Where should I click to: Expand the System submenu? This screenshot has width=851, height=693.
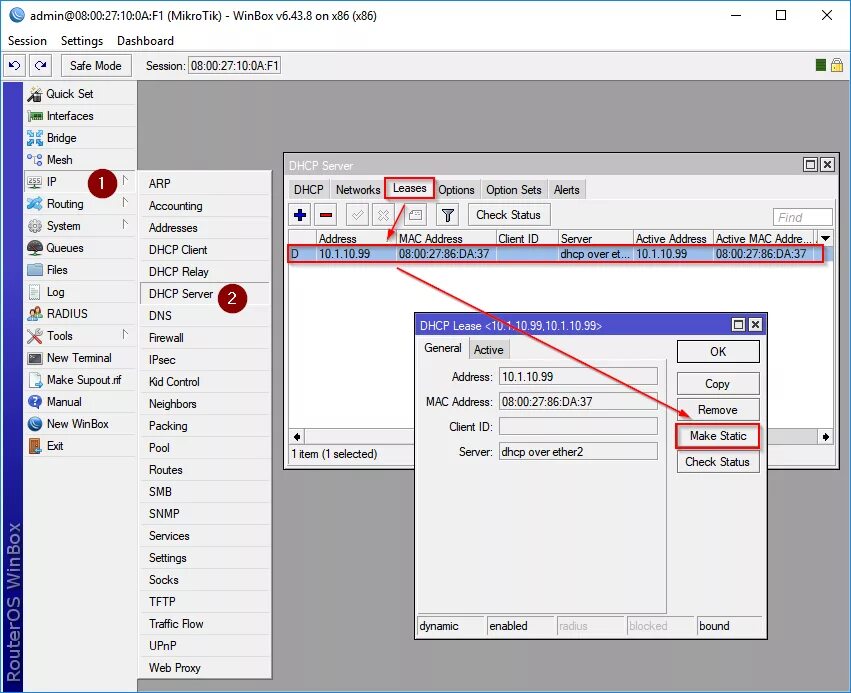80,226
